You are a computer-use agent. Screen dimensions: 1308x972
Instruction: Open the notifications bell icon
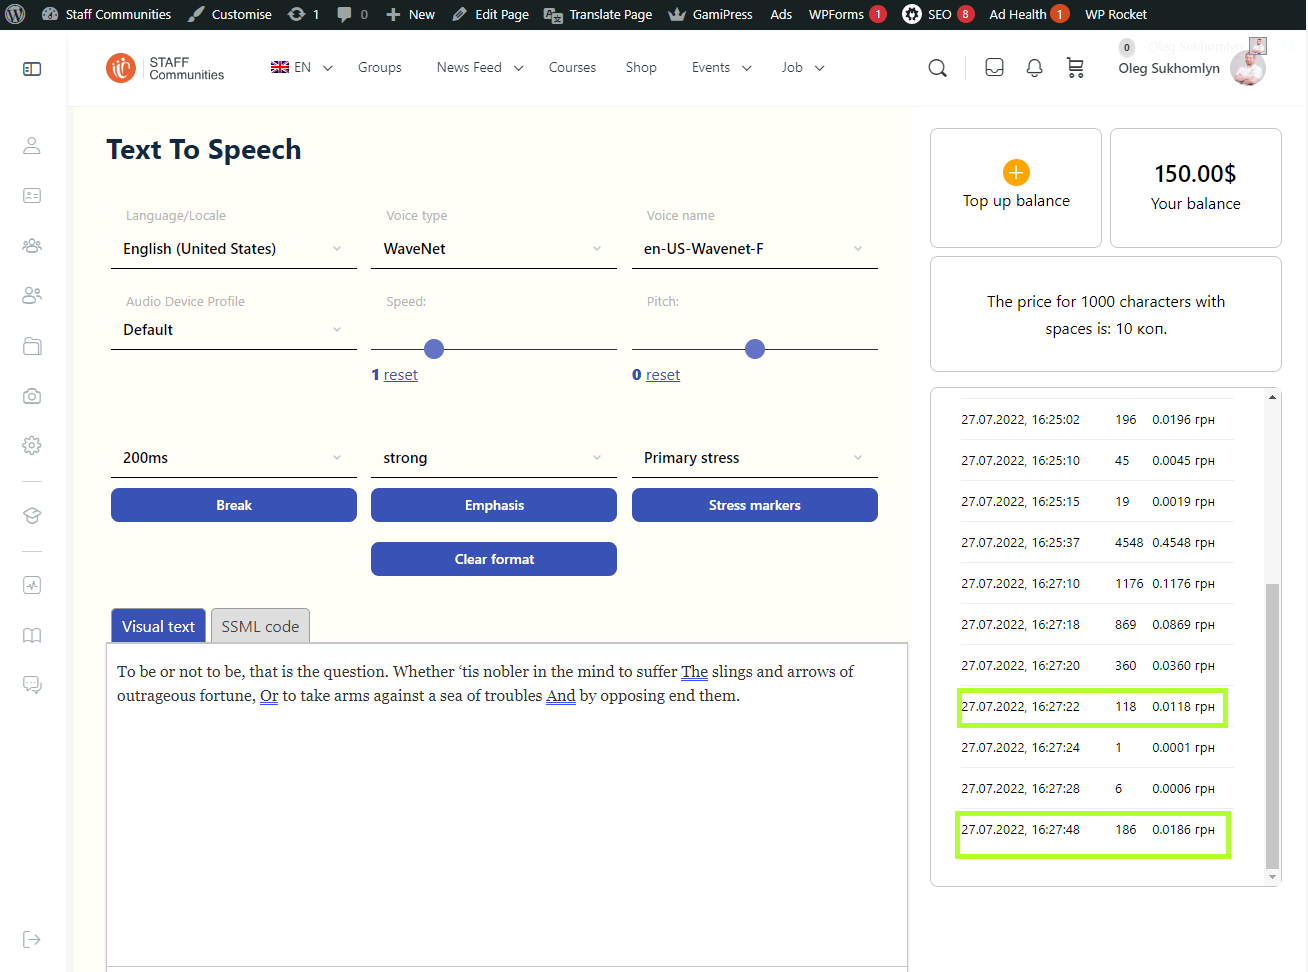(x=1034, y=68)
